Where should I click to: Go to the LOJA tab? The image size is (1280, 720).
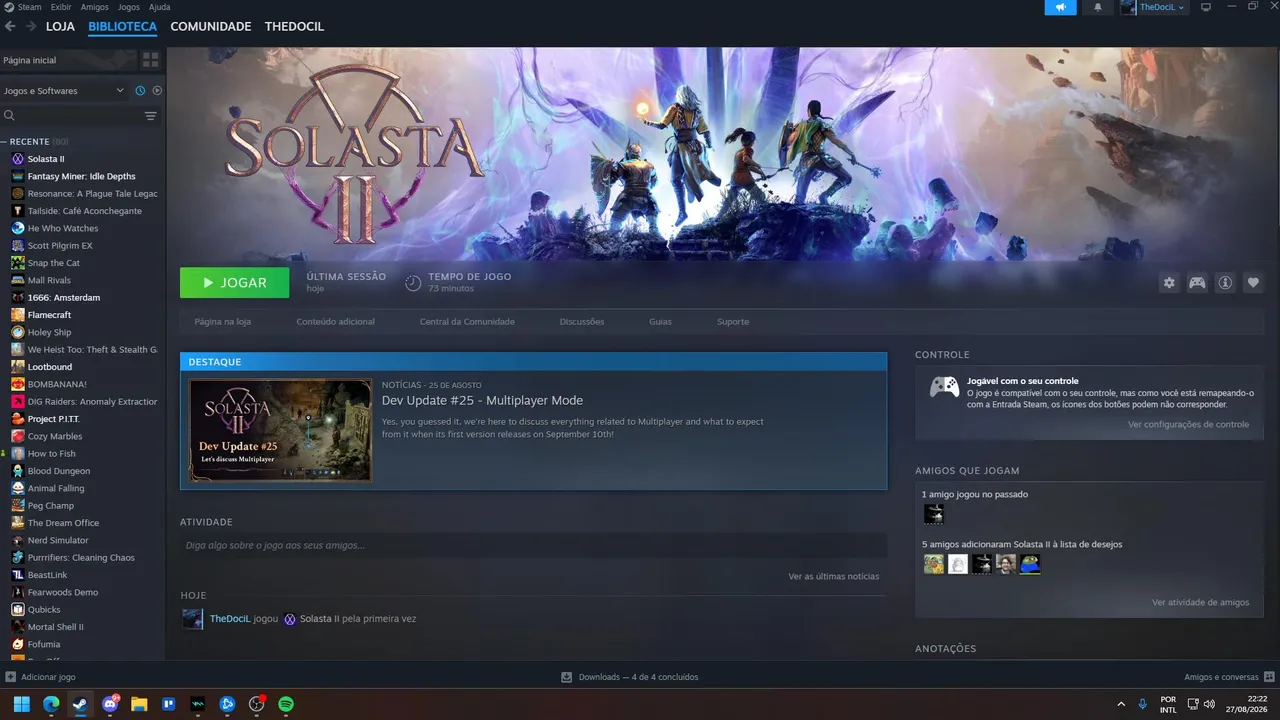tap(60, 26)
